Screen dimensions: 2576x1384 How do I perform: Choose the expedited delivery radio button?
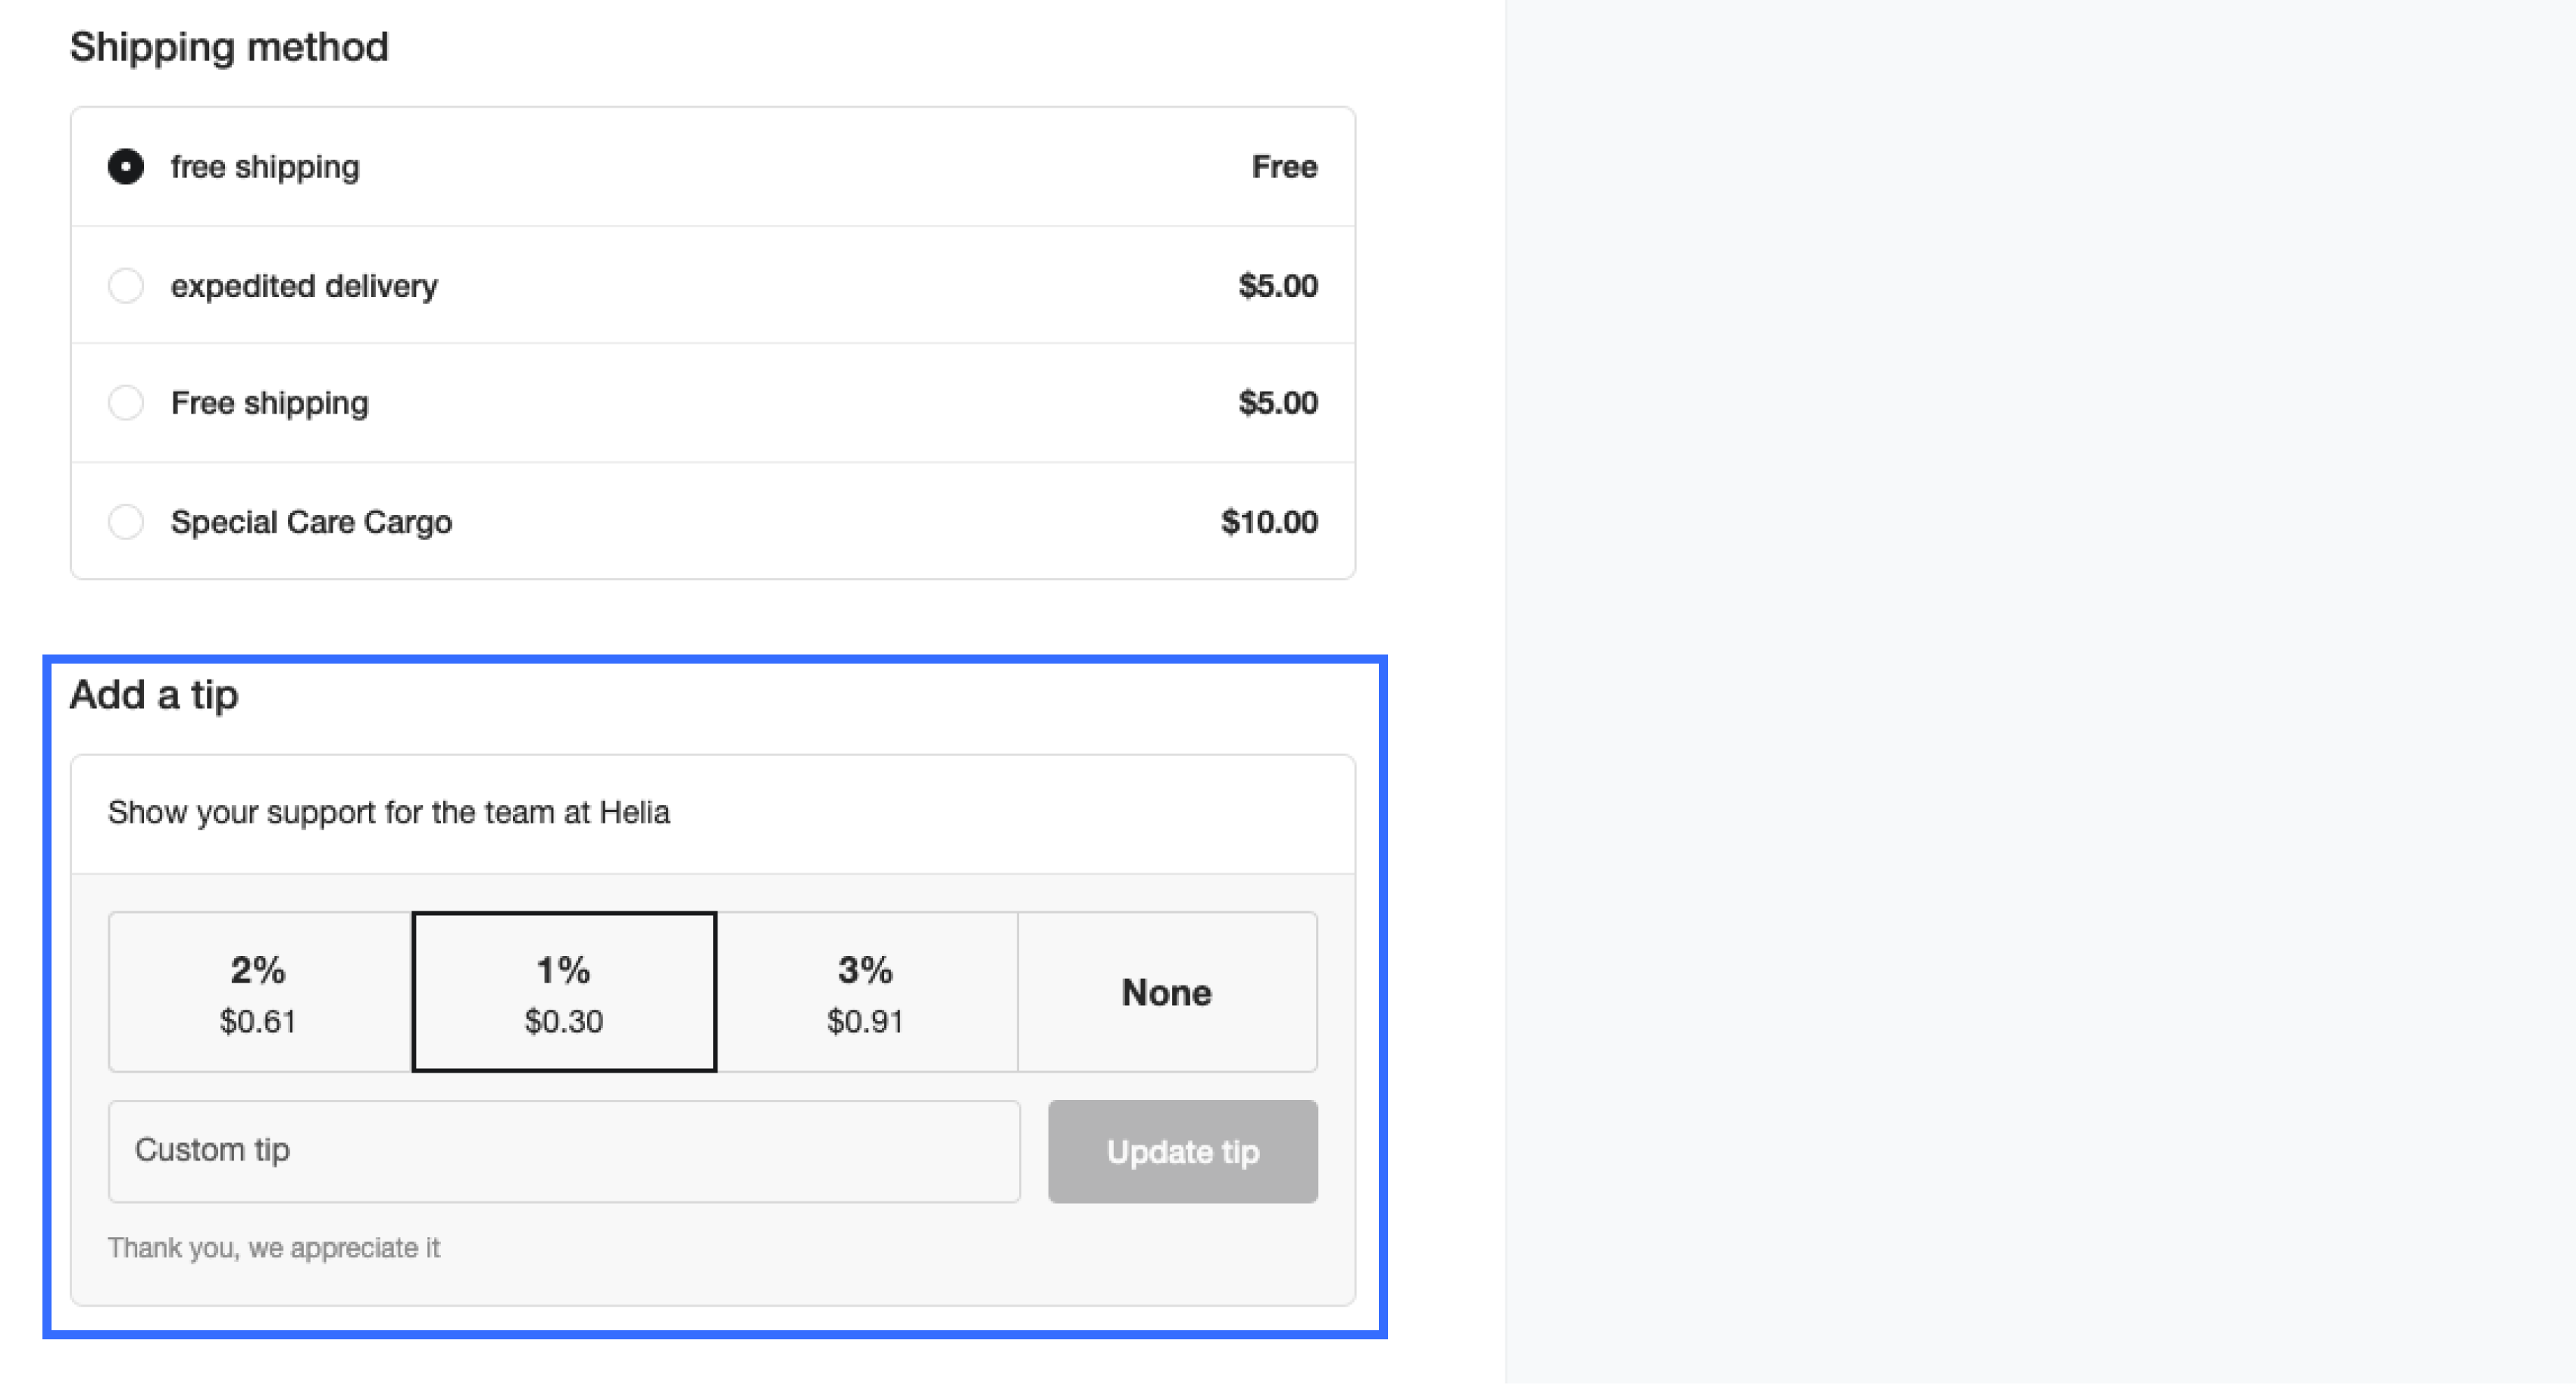(x=126, y=286)
